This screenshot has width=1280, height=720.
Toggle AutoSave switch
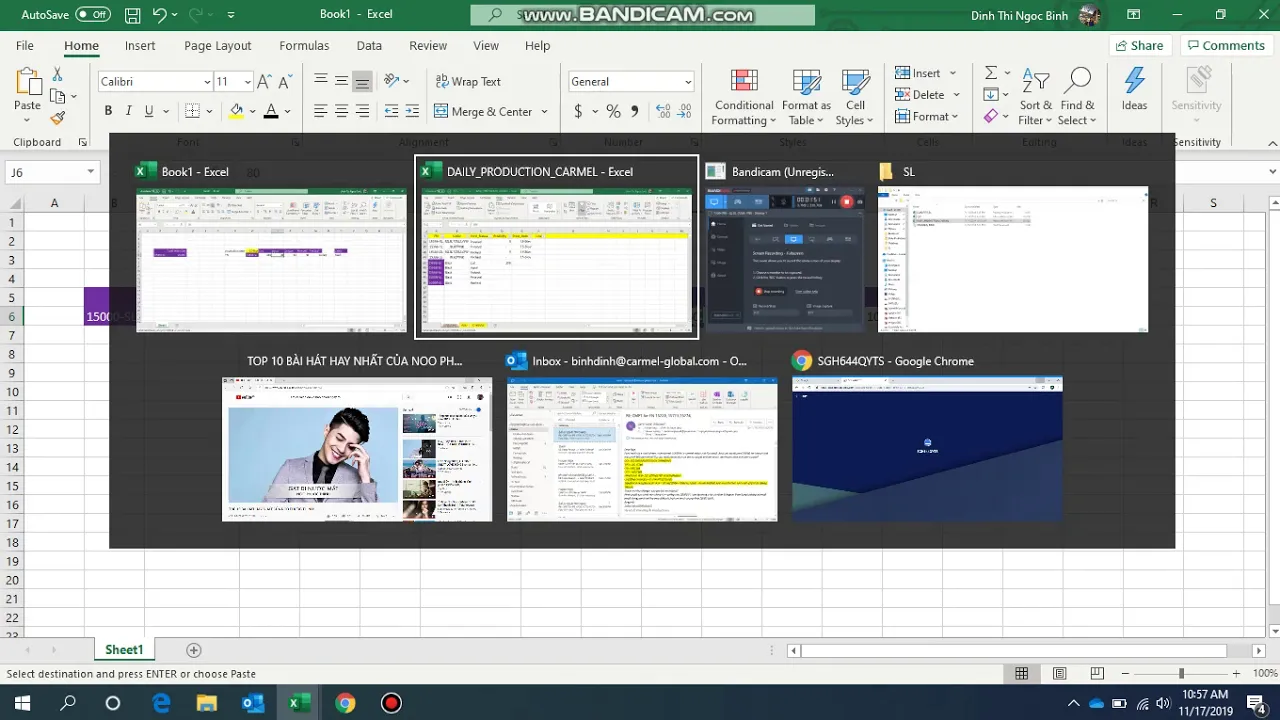click(93, 15)
